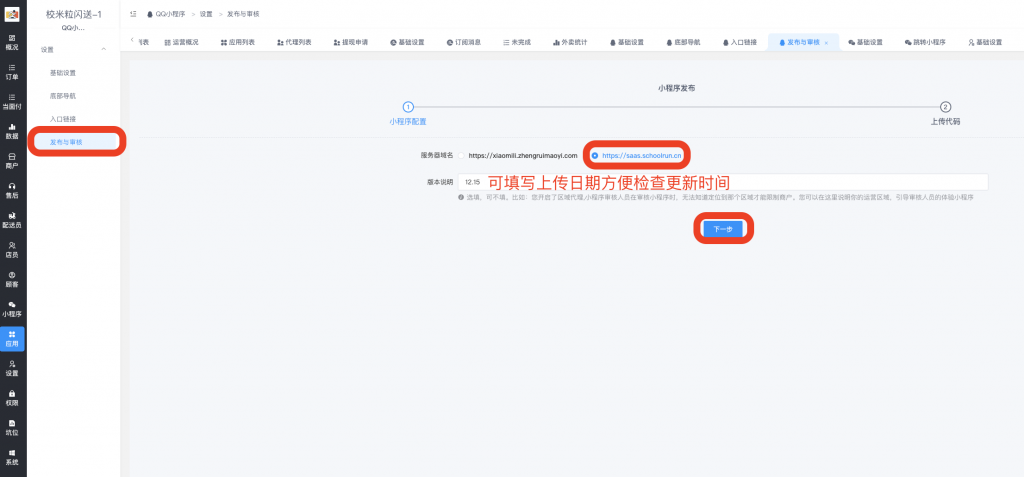Image resolution: width=1024 pixels, height=477 pixels.
Task: Open 概况 in the dark sidebar
Action: coord(12,42)
